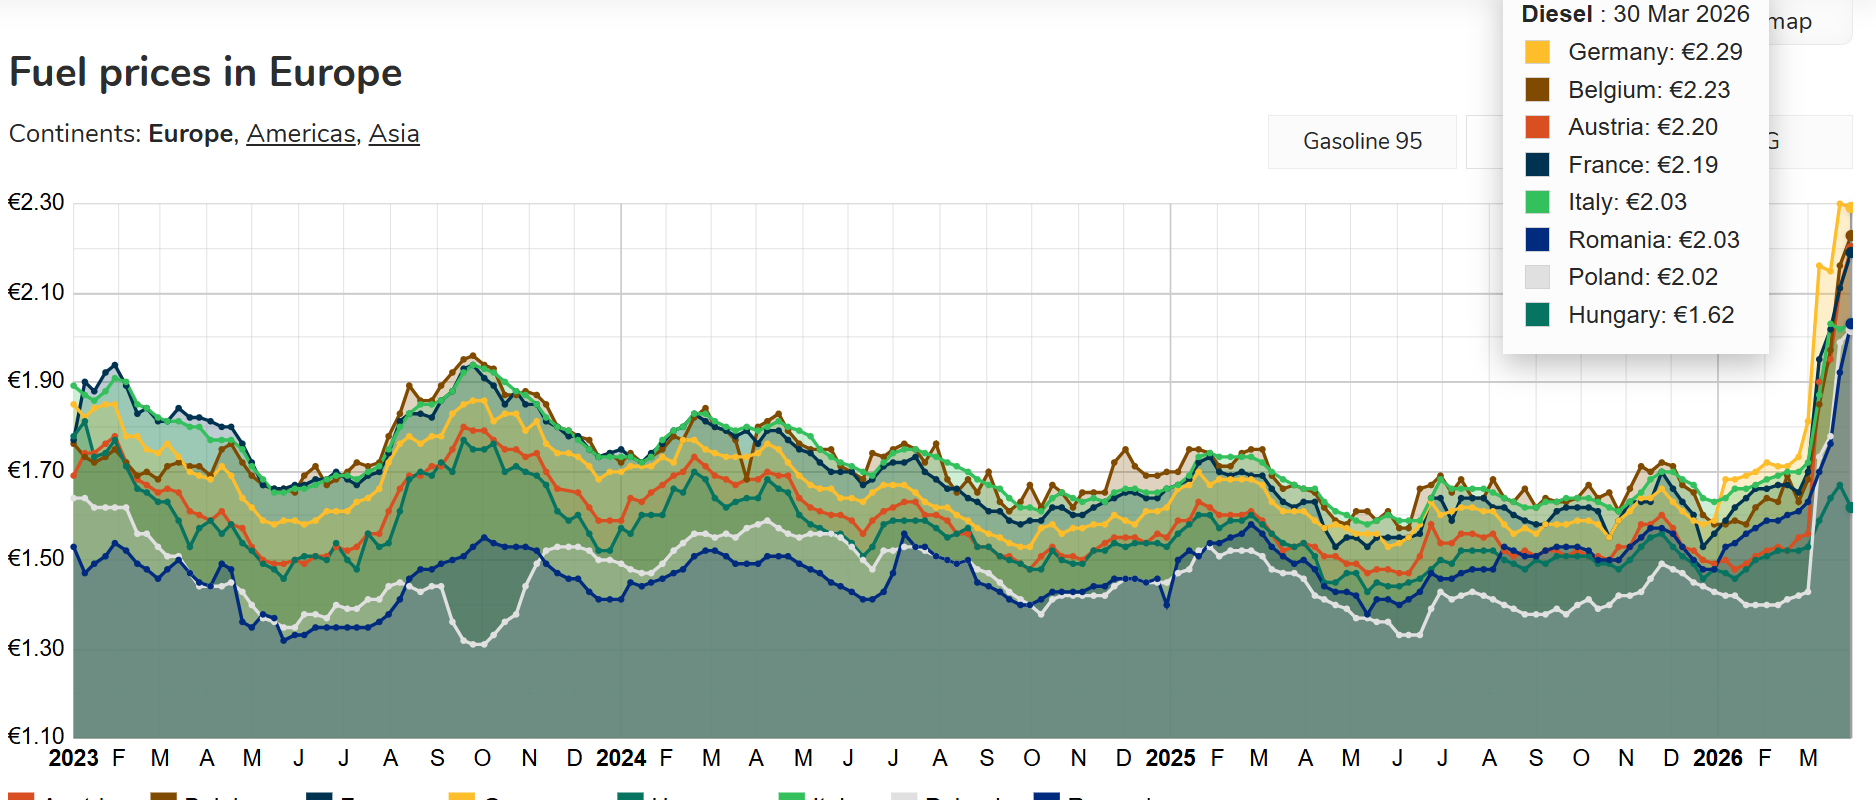Click the Romania blue swatch in the tooltip
The image size is (1876, 800).
pyautogui.click(x=1537, y=240)
